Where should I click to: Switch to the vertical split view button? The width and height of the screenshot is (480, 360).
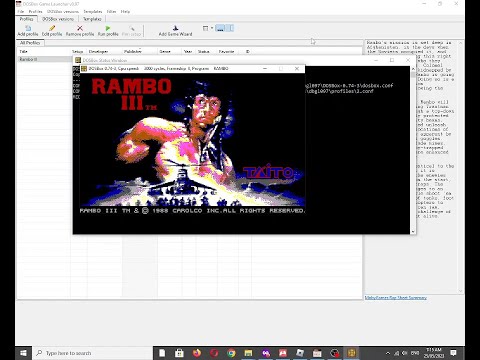230,28
